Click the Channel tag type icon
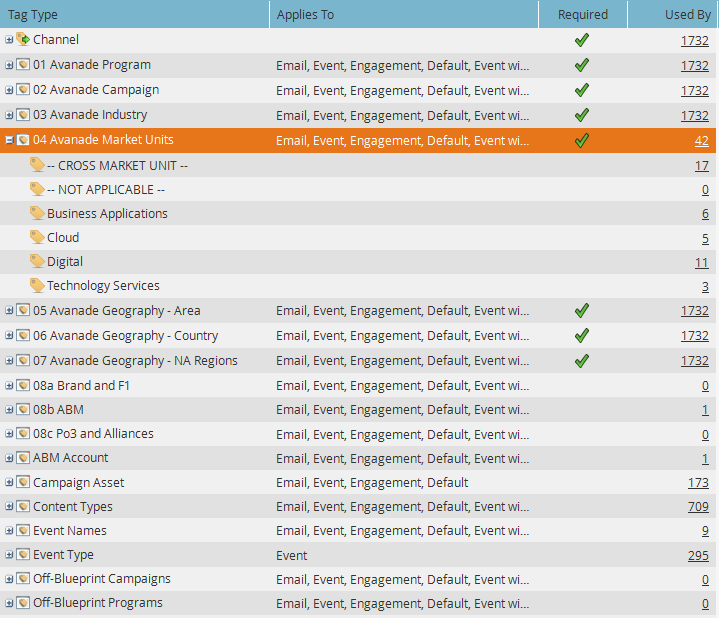The width and height of the screenshot is (719, 618). (x=23, y=40)
